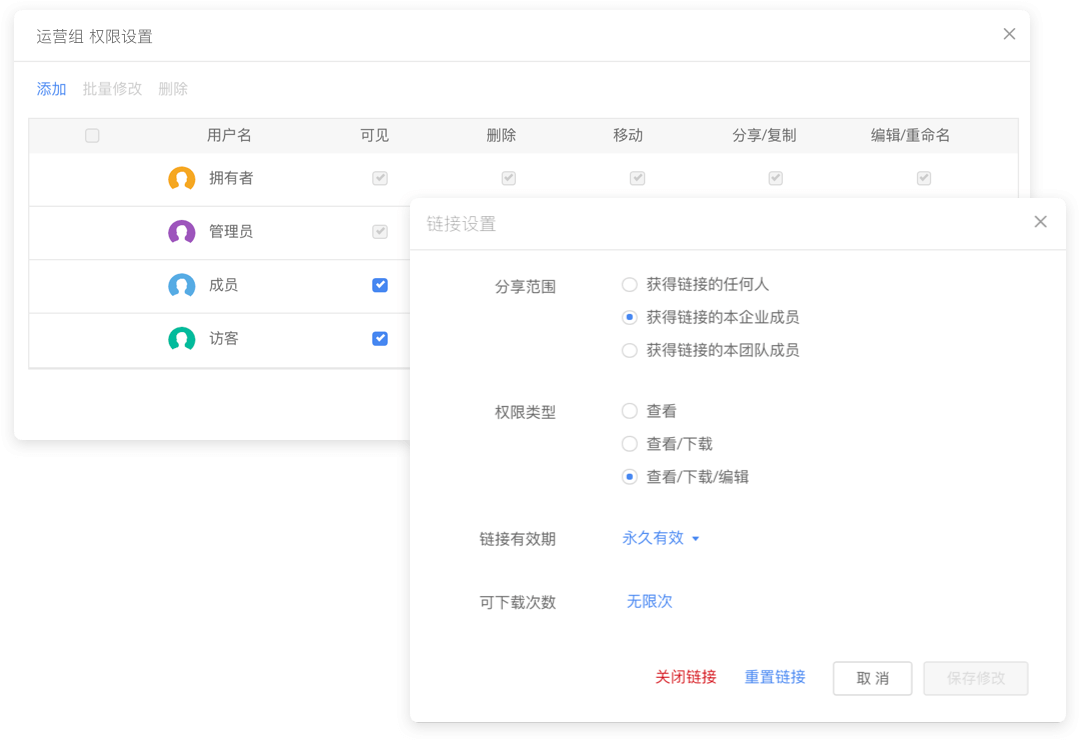Image resolution: width=1080 pixels, height=740 pixels.
Task: Open 无限次 download limit link
Action: (649, 601)
